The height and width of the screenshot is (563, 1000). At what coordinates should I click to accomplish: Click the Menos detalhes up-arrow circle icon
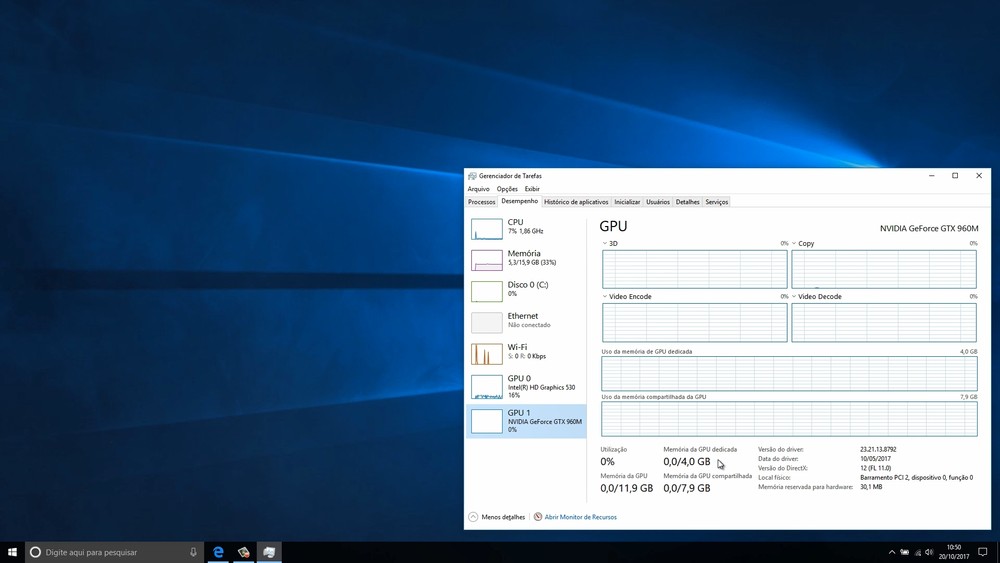[x=473, y=517]
